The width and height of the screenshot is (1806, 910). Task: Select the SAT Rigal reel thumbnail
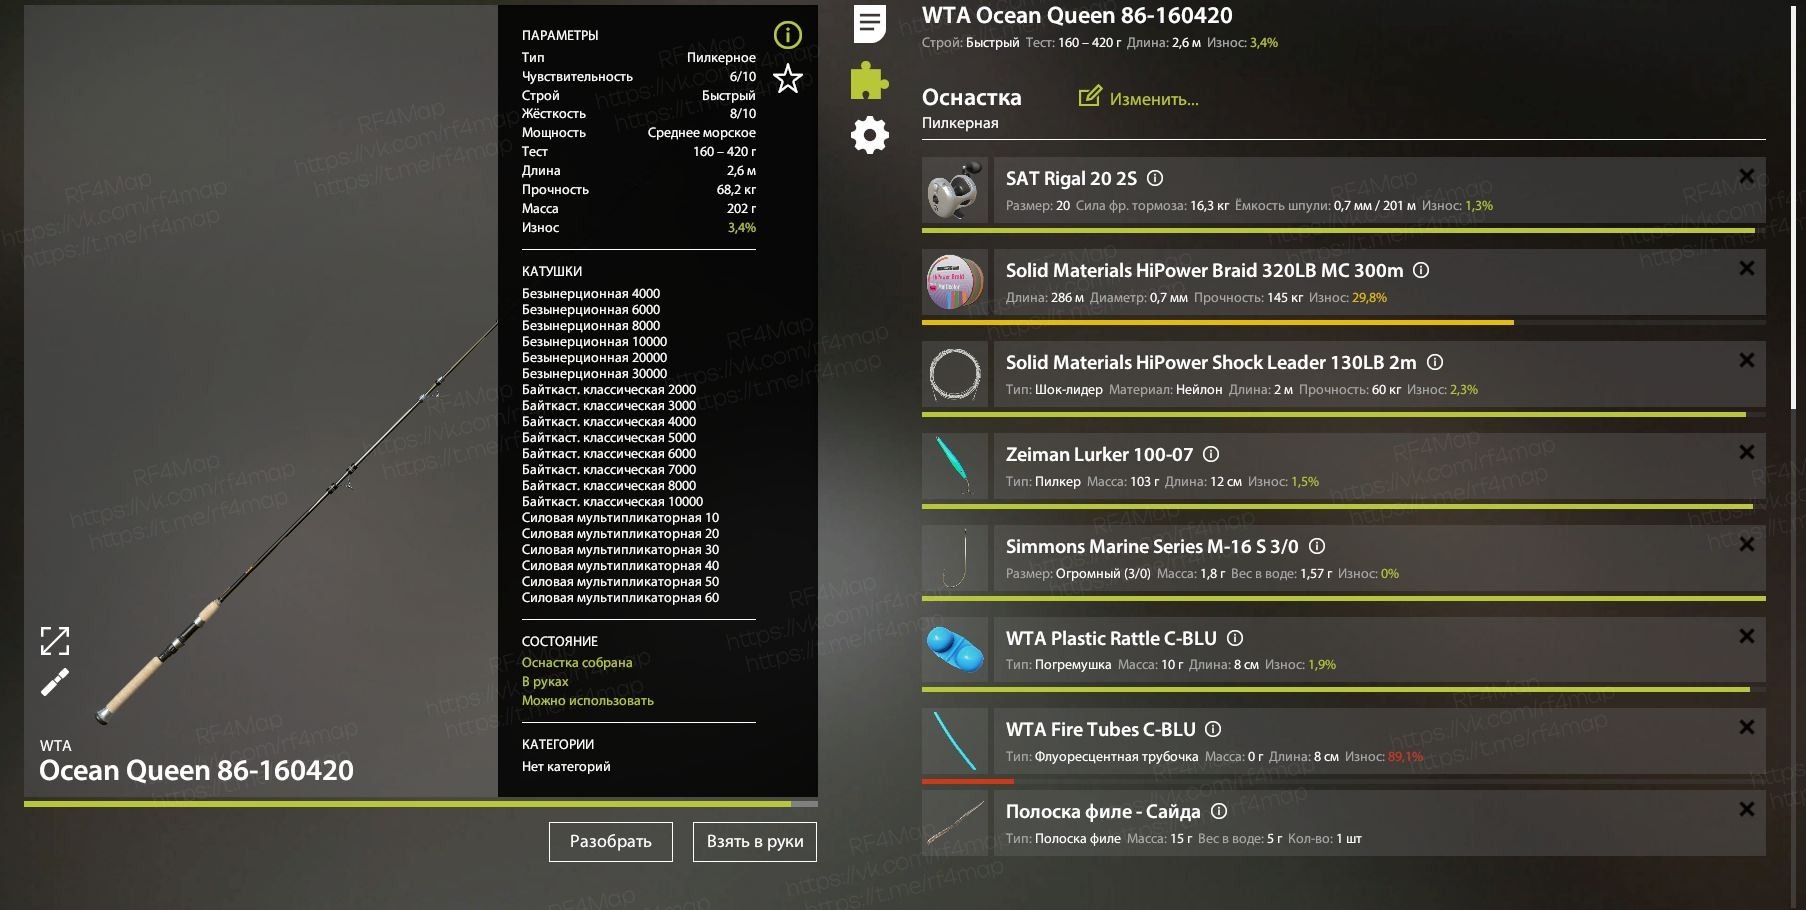tap(955, 190)
